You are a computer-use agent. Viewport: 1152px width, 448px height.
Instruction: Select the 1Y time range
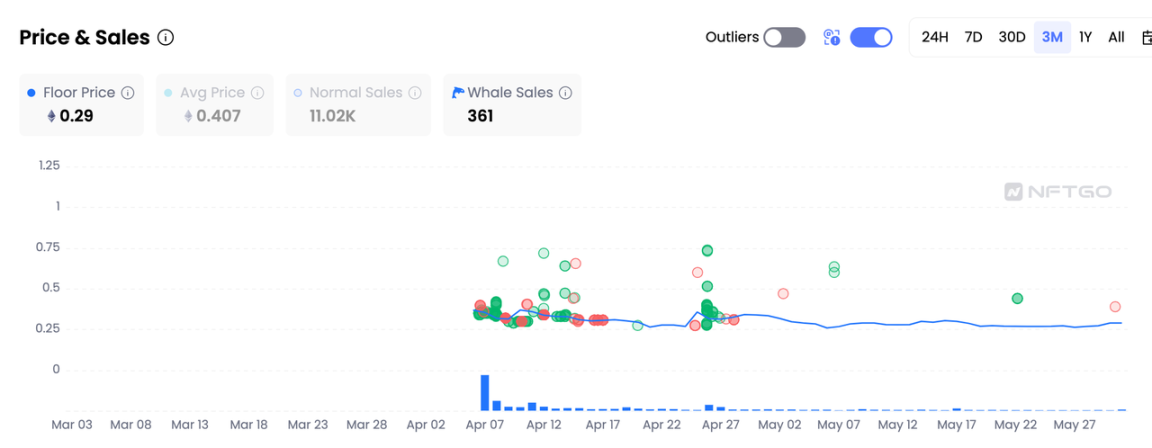1085,38
